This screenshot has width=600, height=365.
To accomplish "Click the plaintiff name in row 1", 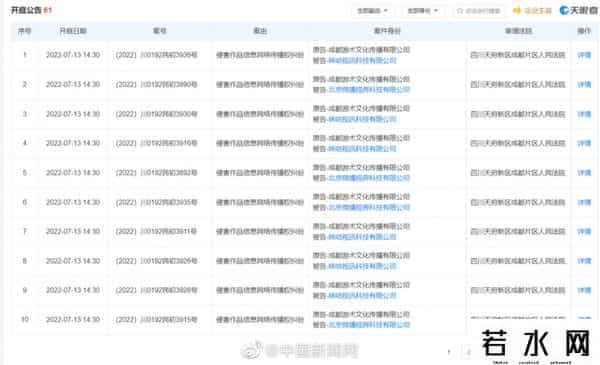I will [369, 50].
